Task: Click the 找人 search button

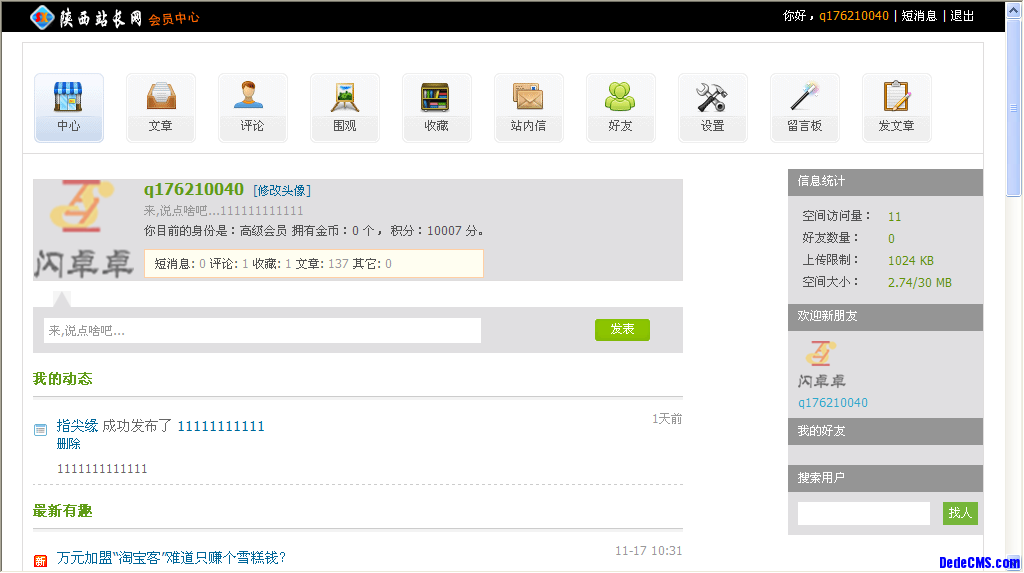Action: click(x=960, y=513)
